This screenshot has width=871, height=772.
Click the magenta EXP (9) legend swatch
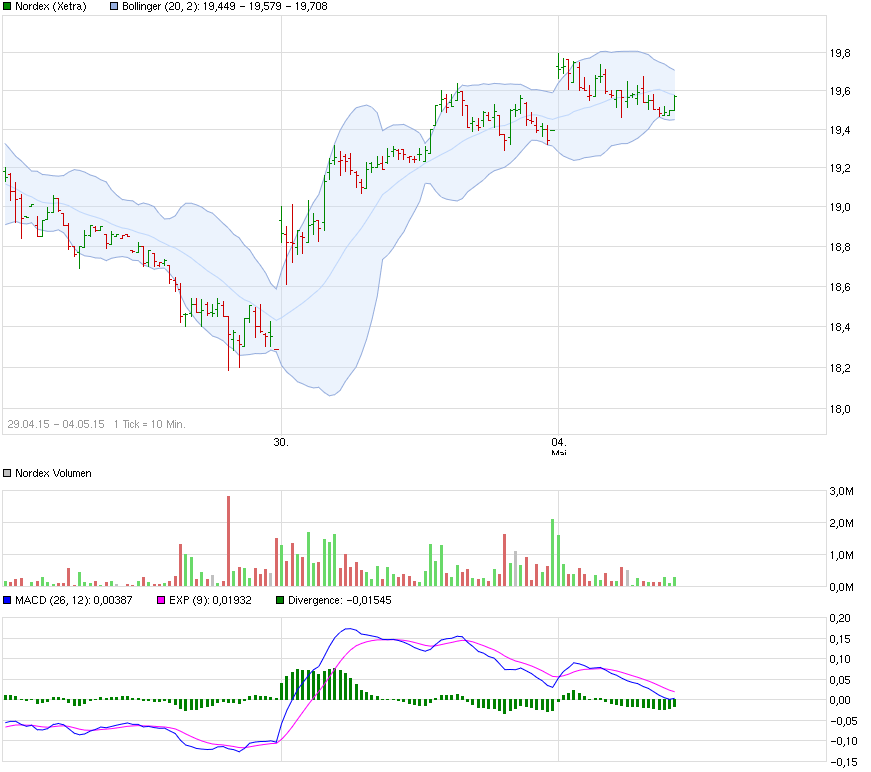[157, 601]
